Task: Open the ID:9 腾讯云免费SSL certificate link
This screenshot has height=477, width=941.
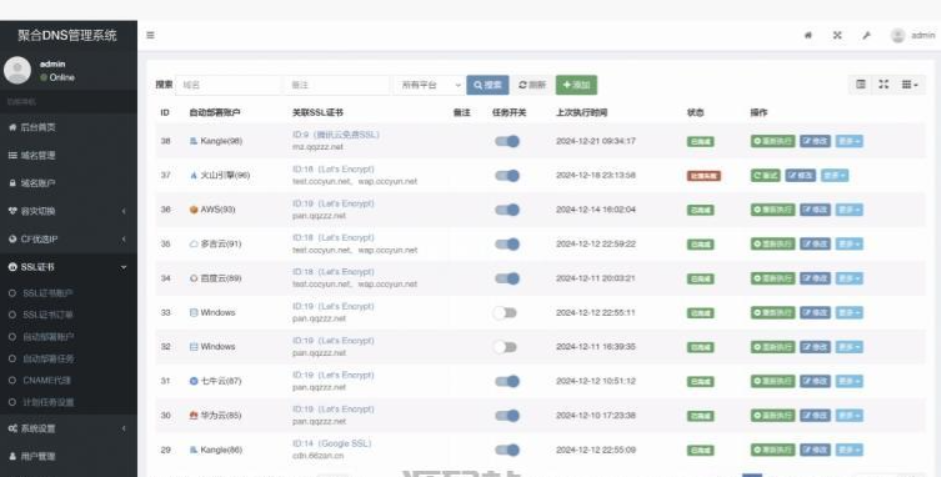Action: point(336,135)
